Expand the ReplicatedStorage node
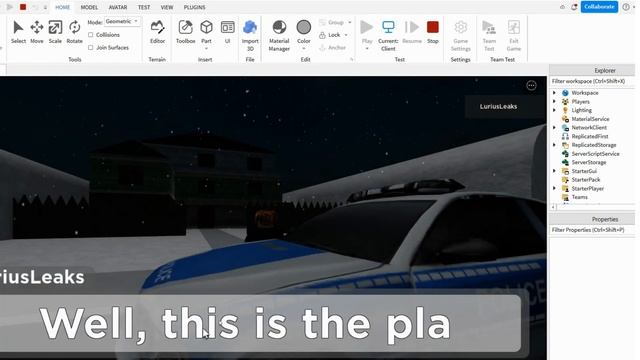Image resolution: width=640 pixels, height=360 pixels. click(x=554, y=145)
